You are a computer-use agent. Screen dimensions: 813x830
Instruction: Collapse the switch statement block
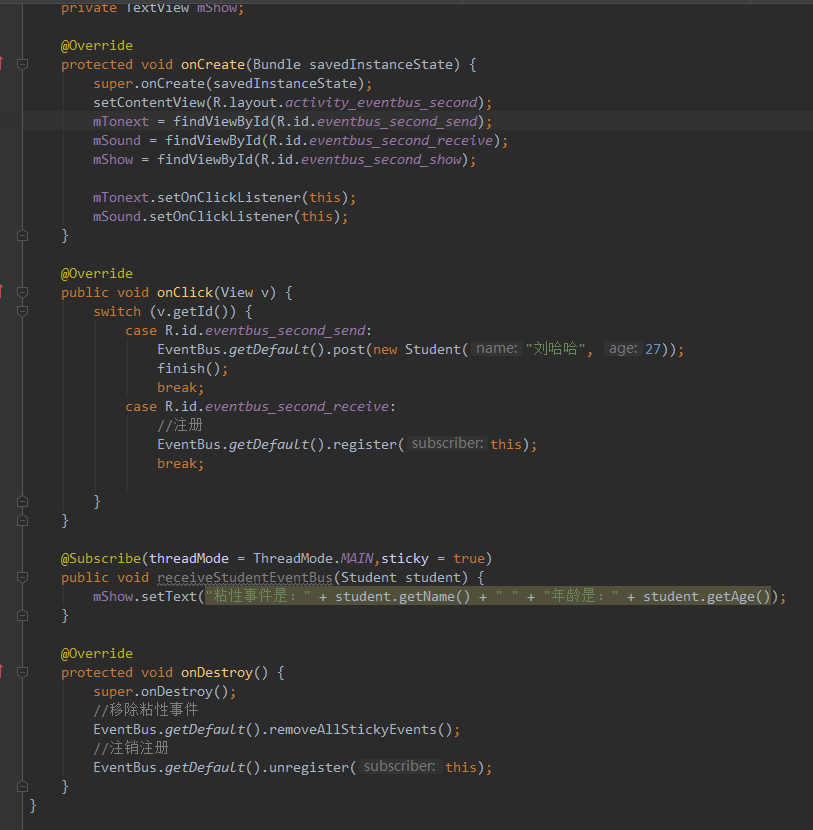tap(22, 311)
